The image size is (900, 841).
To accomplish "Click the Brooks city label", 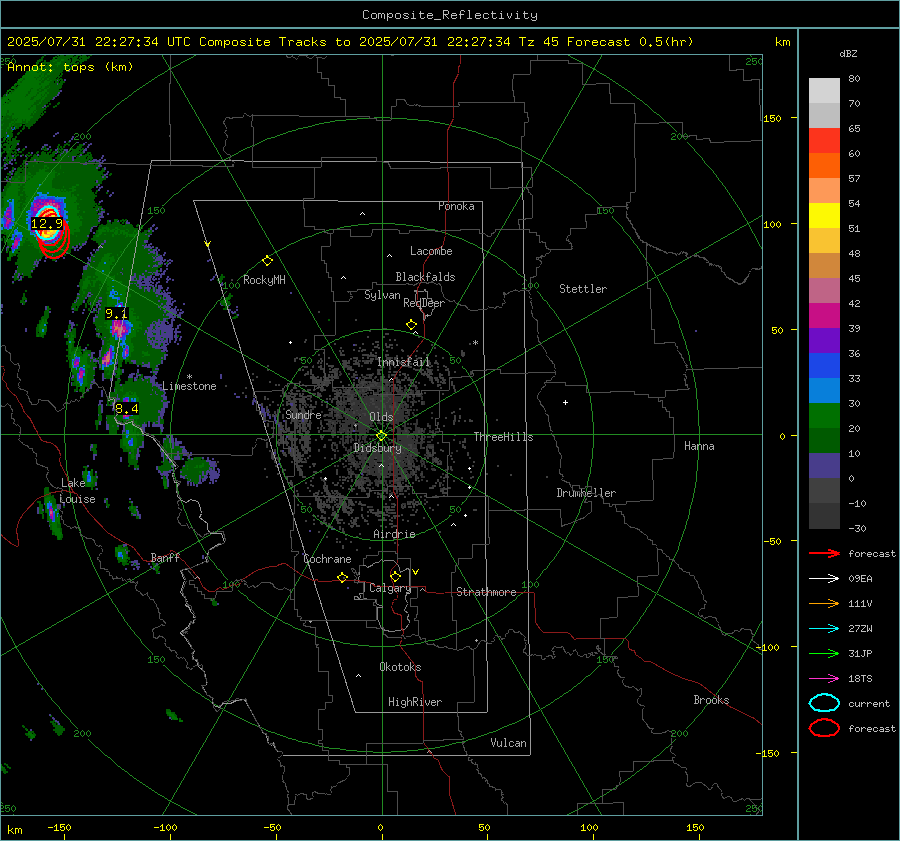I will point(711,700).
